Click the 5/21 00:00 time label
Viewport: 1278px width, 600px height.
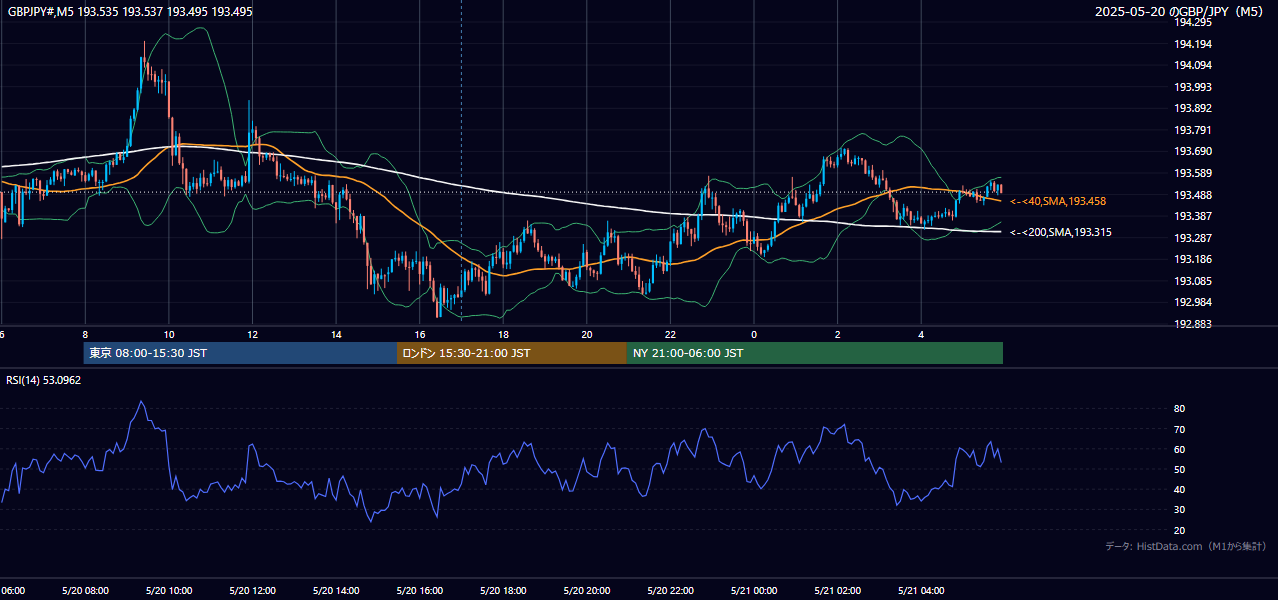[x=754, y=590]
